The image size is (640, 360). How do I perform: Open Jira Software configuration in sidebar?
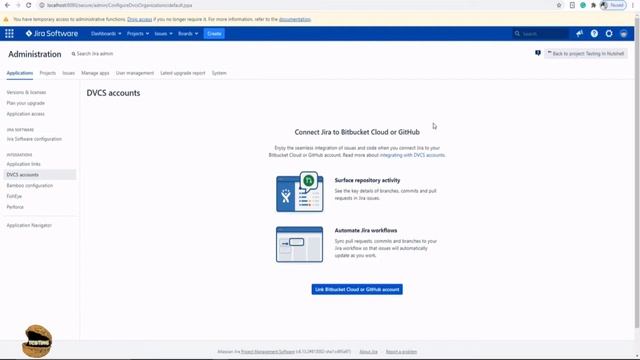(34, 139)
